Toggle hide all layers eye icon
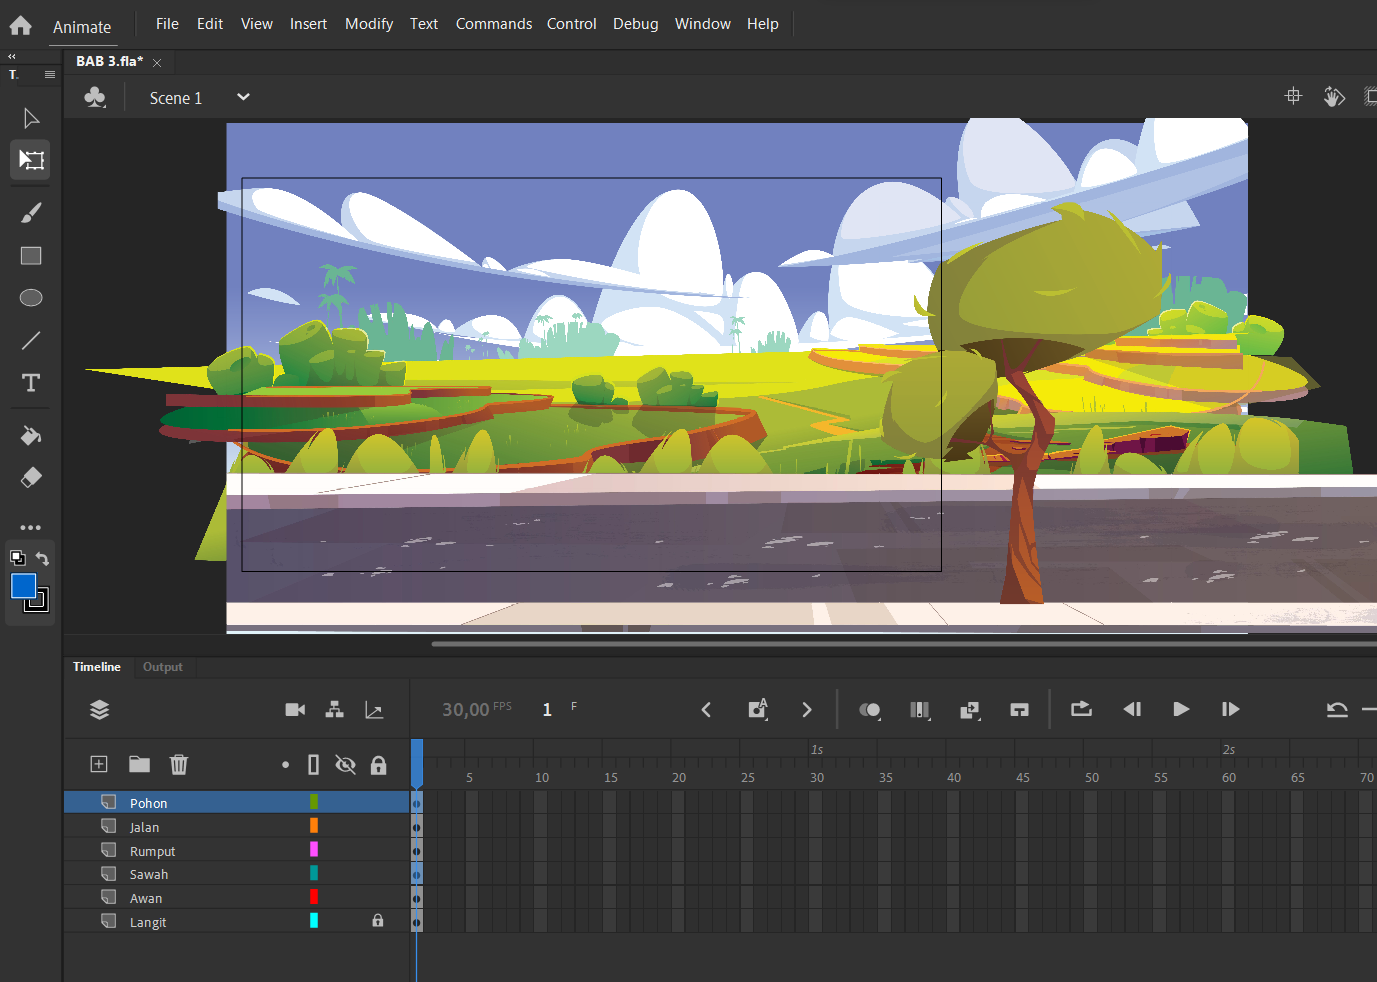Image resolution: width=1377 pixels, height=982 pixels. click(345, 764)
